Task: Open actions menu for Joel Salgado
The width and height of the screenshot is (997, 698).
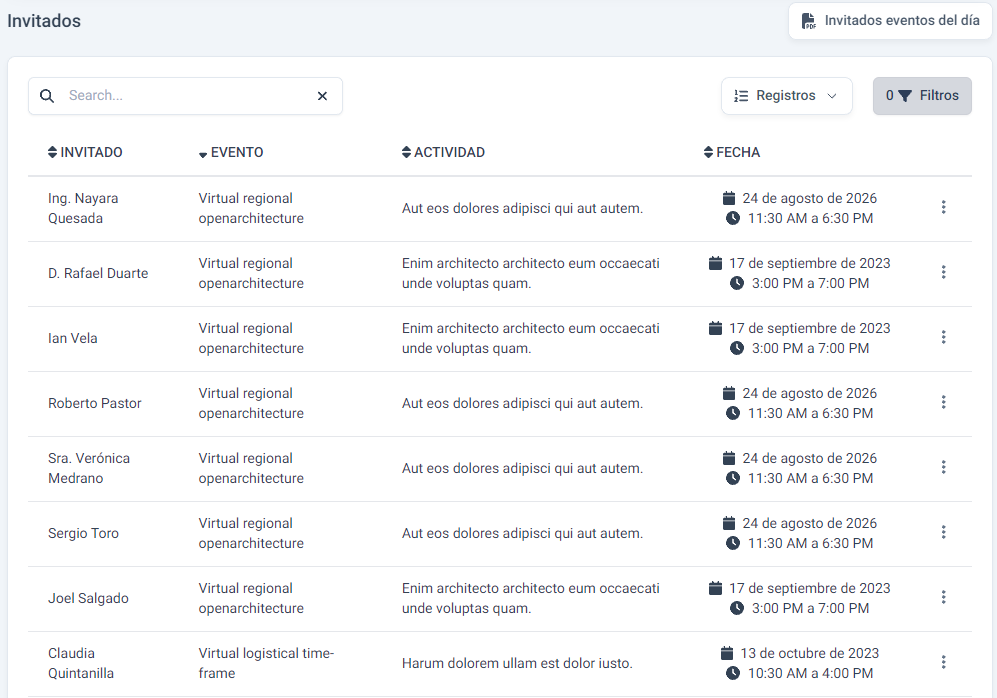Action: [x=943, y=597]
